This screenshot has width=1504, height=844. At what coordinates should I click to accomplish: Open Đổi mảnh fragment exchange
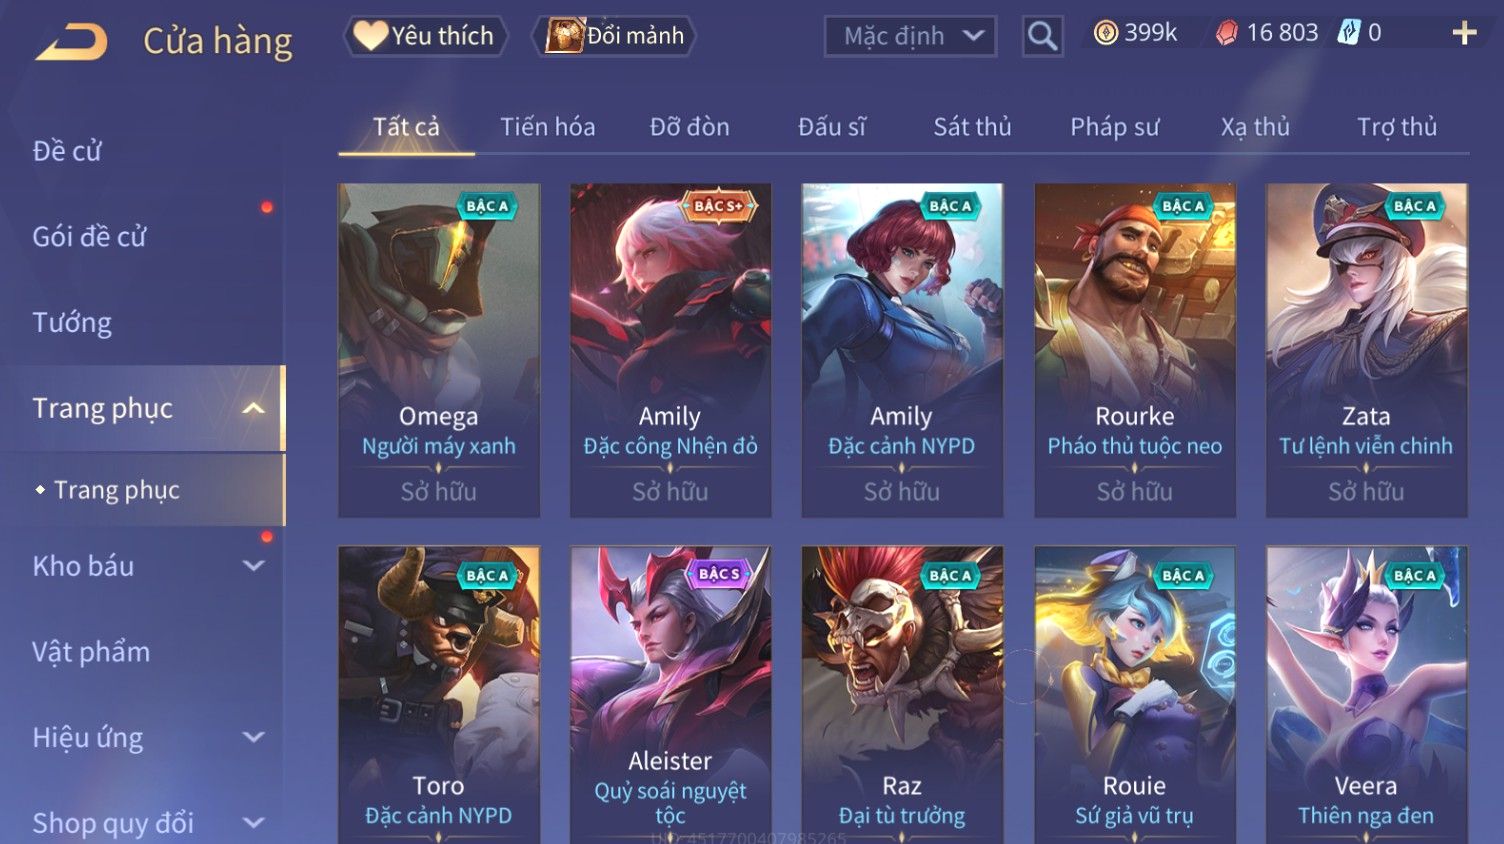[617, 36]
